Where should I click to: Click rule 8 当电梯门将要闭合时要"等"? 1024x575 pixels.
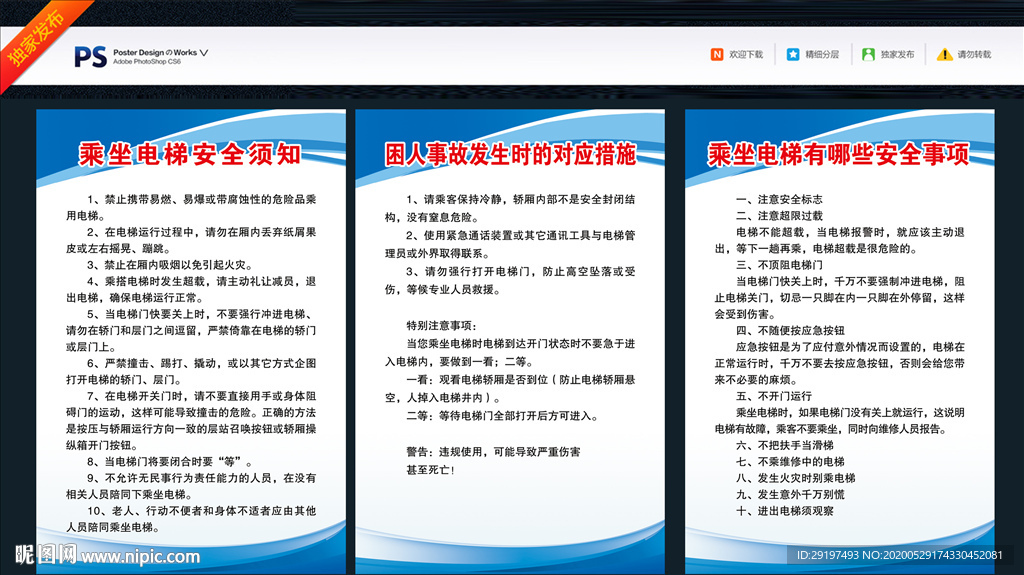click(170, 461)
